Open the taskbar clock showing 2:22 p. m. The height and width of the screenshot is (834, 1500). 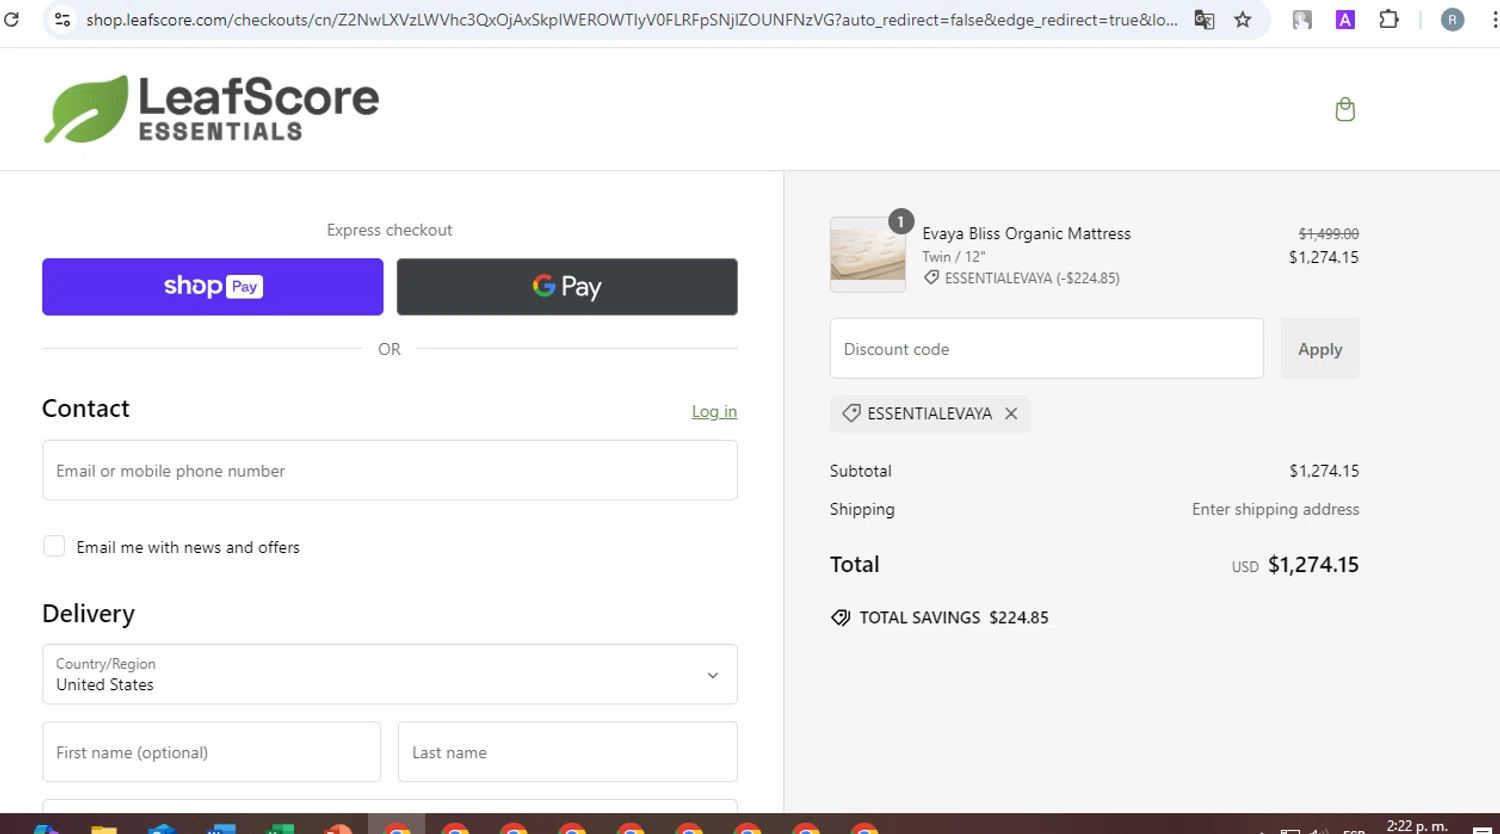coord(1417,826)
